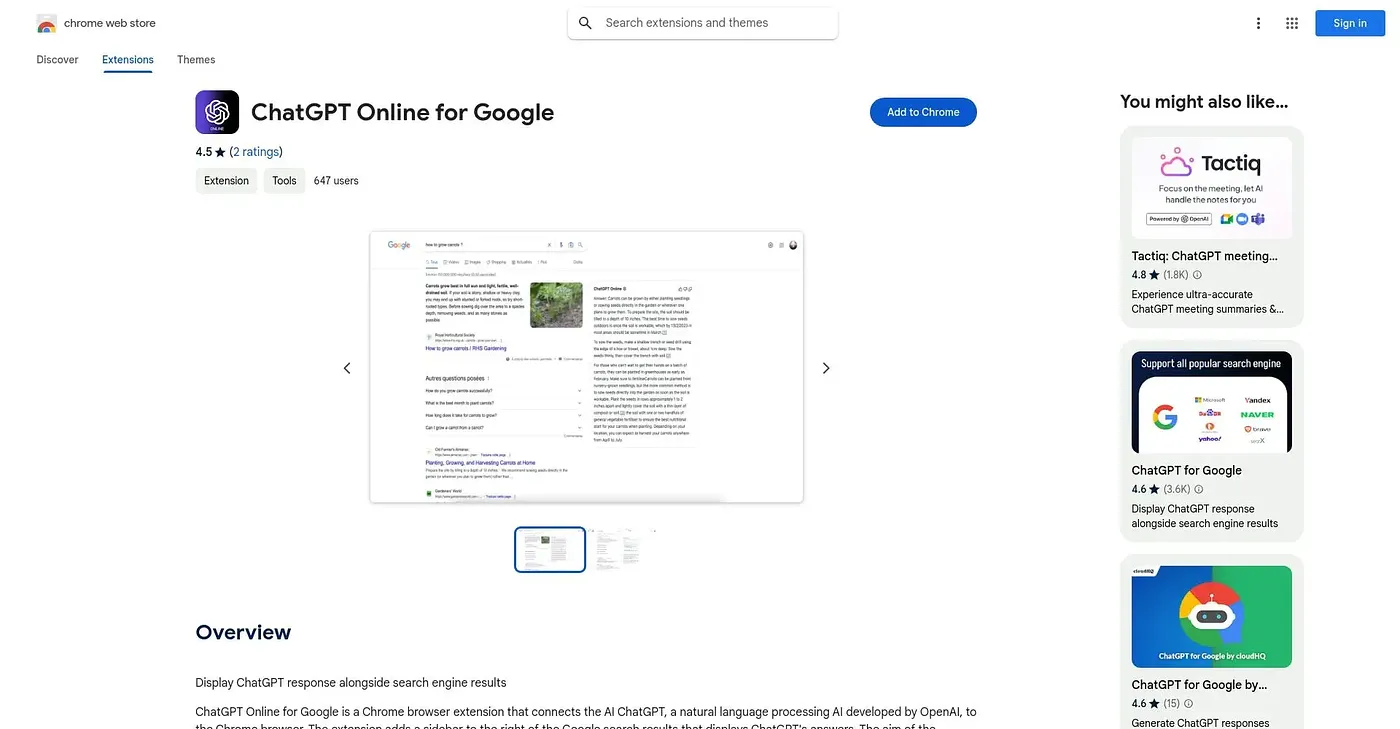Click the Tools category chip
This screenshot has width=1400, height=729.
[x=284, y=181]
